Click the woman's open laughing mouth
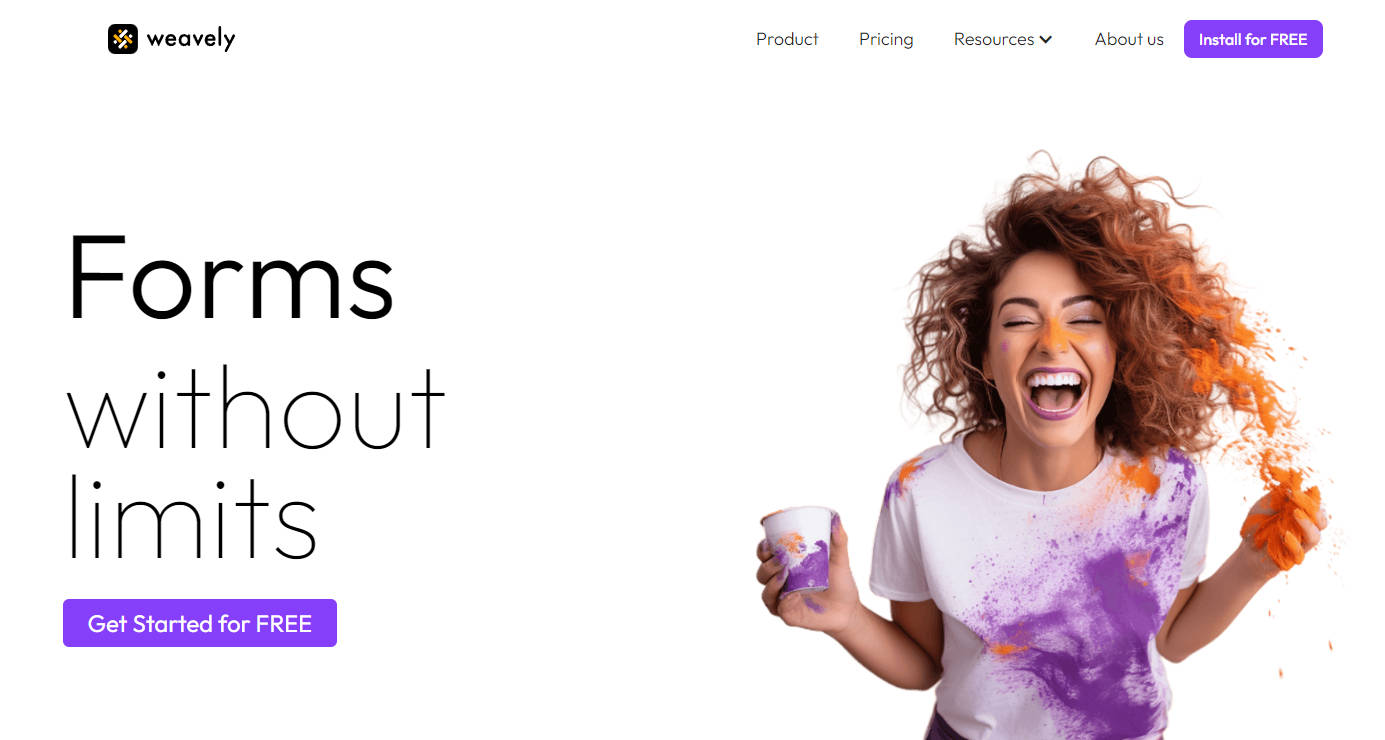 click(x=1055, y=393)
